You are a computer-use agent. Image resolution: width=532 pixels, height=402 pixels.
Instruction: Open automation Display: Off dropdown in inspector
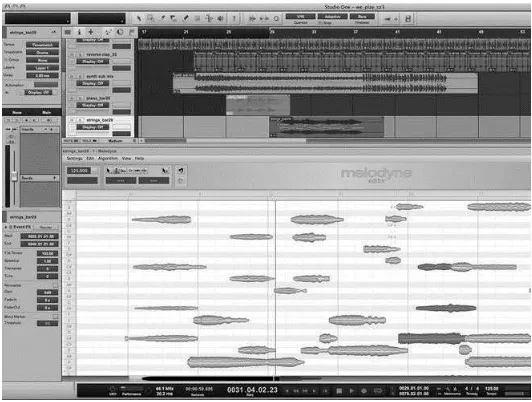pos(38,92)
